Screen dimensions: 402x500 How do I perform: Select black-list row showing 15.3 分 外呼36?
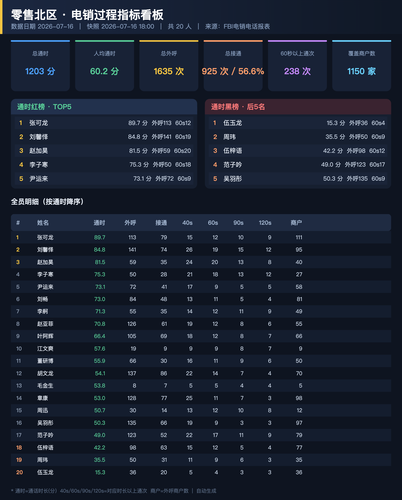(x=298, y=123)
